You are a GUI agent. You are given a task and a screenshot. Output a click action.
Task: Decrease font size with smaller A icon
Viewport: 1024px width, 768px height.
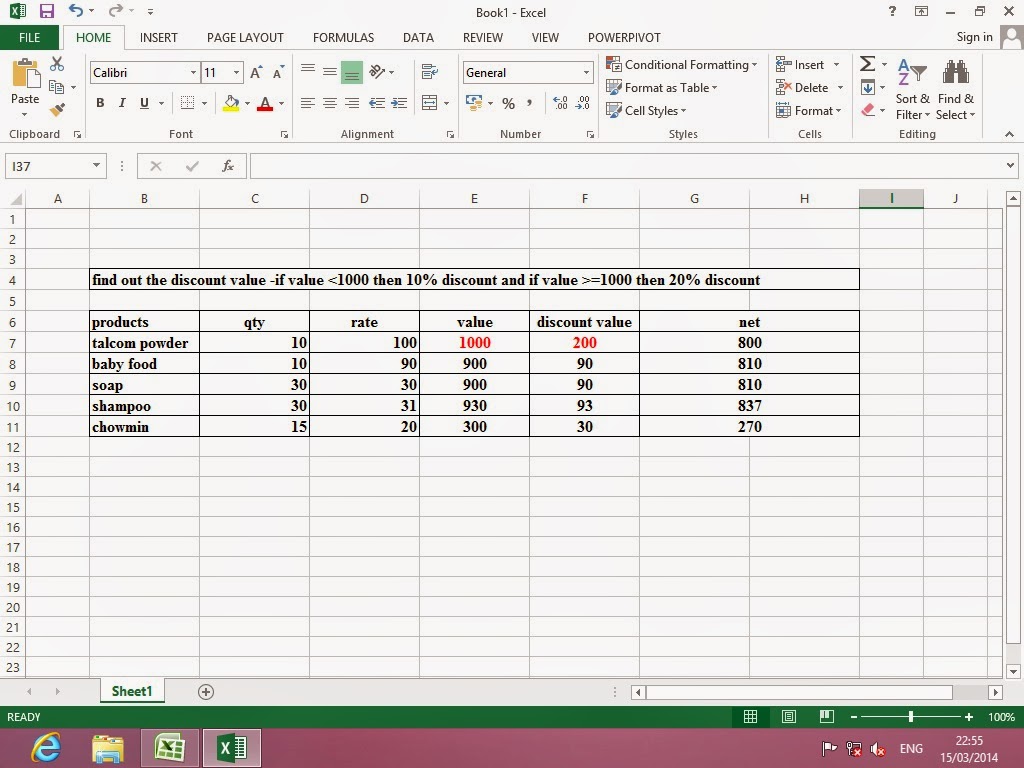[278, 72]
